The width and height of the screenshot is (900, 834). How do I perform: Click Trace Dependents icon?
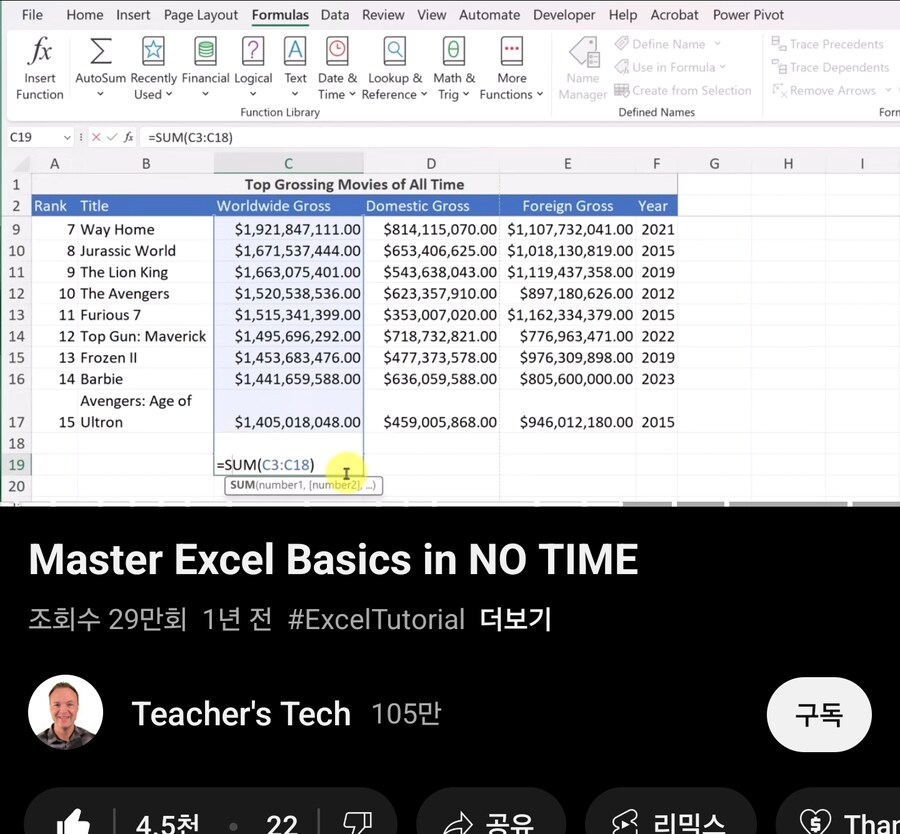coord(779,67)
